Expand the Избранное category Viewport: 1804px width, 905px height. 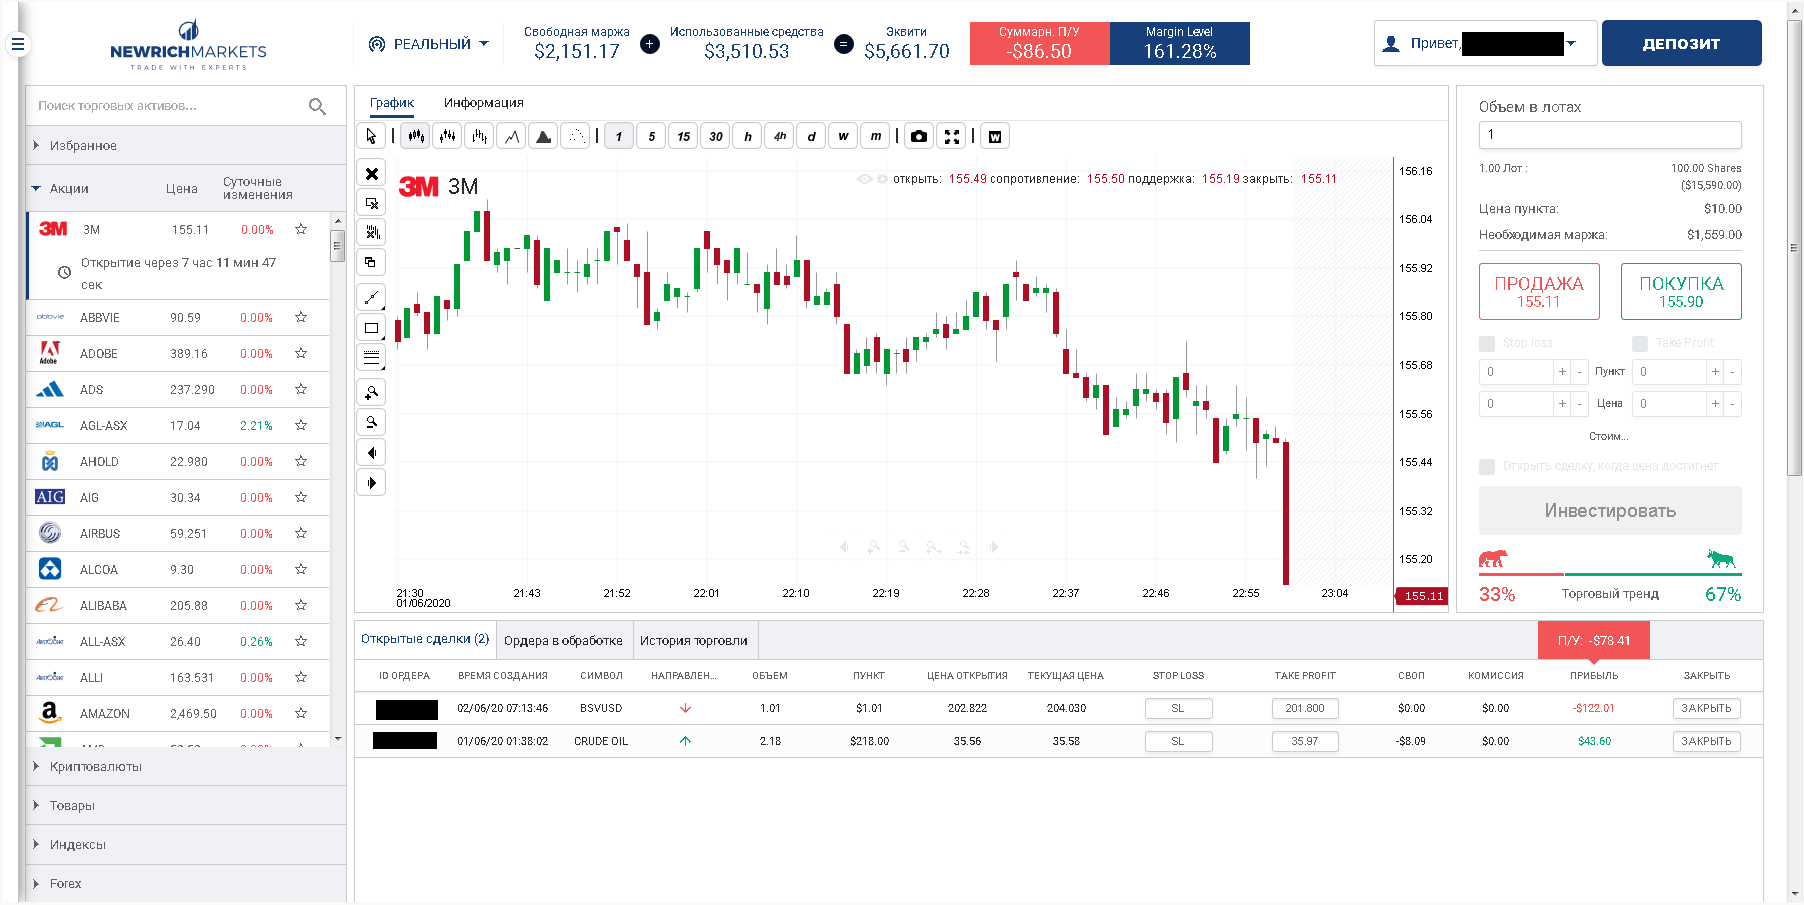coord(186,146)
